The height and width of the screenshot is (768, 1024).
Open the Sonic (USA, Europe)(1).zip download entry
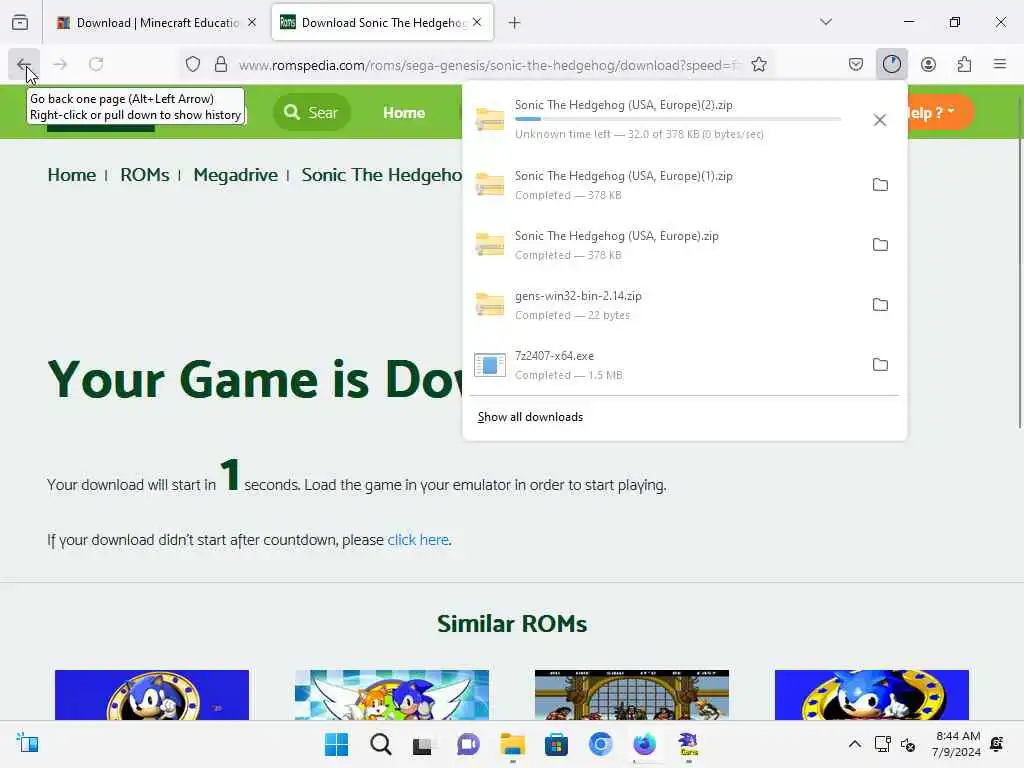(x=663, y=185)
